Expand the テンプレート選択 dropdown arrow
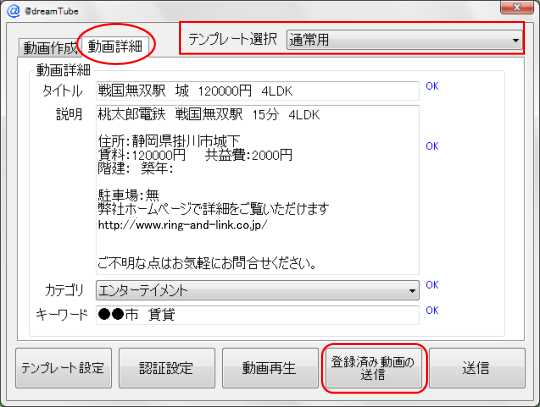Screen dimensions: 540x407 pyautogui.click(x=516, y=40)
